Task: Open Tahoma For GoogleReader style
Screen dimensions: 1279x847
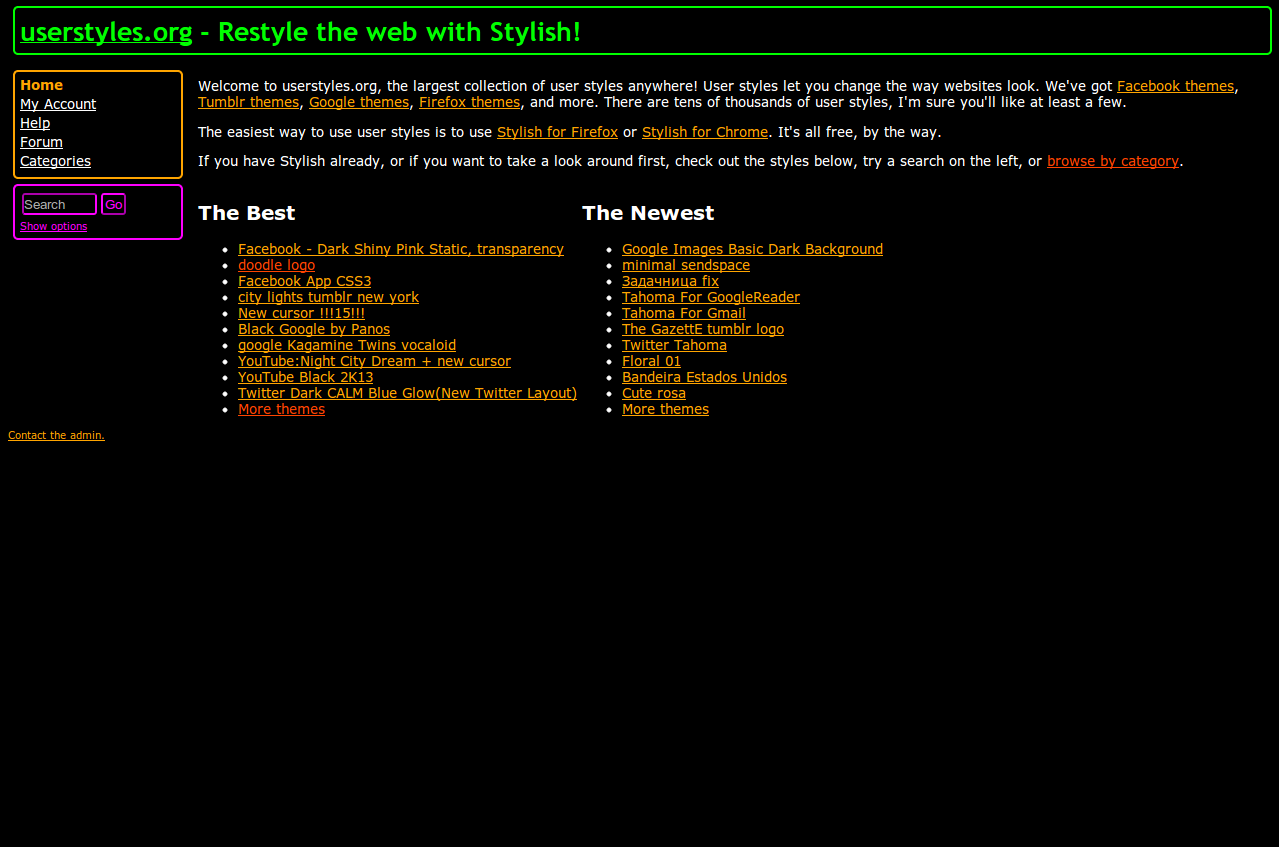Action: point(711,297)
